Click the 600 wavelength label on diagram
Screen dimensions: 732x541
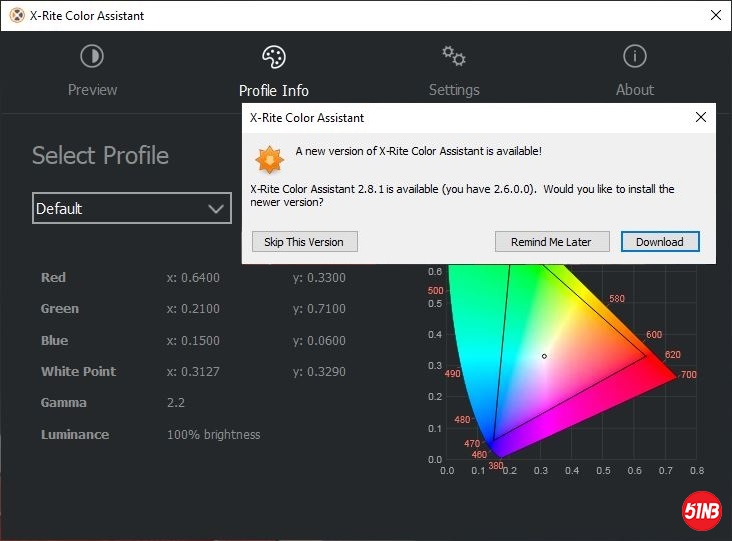click(x=654, y=335)
